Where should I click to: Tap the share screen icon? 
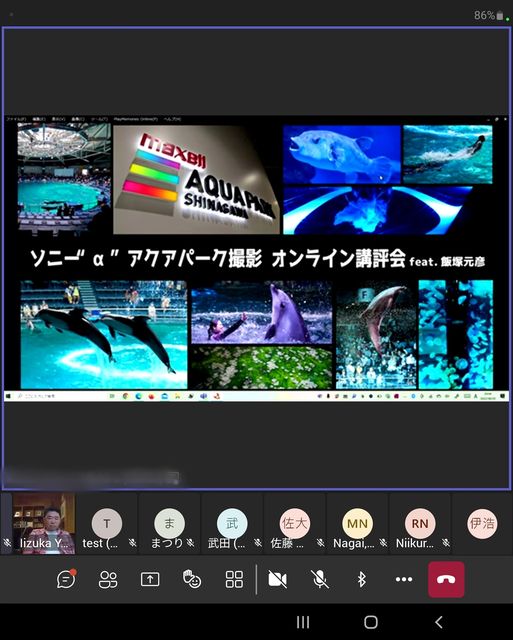coord(150,579)
